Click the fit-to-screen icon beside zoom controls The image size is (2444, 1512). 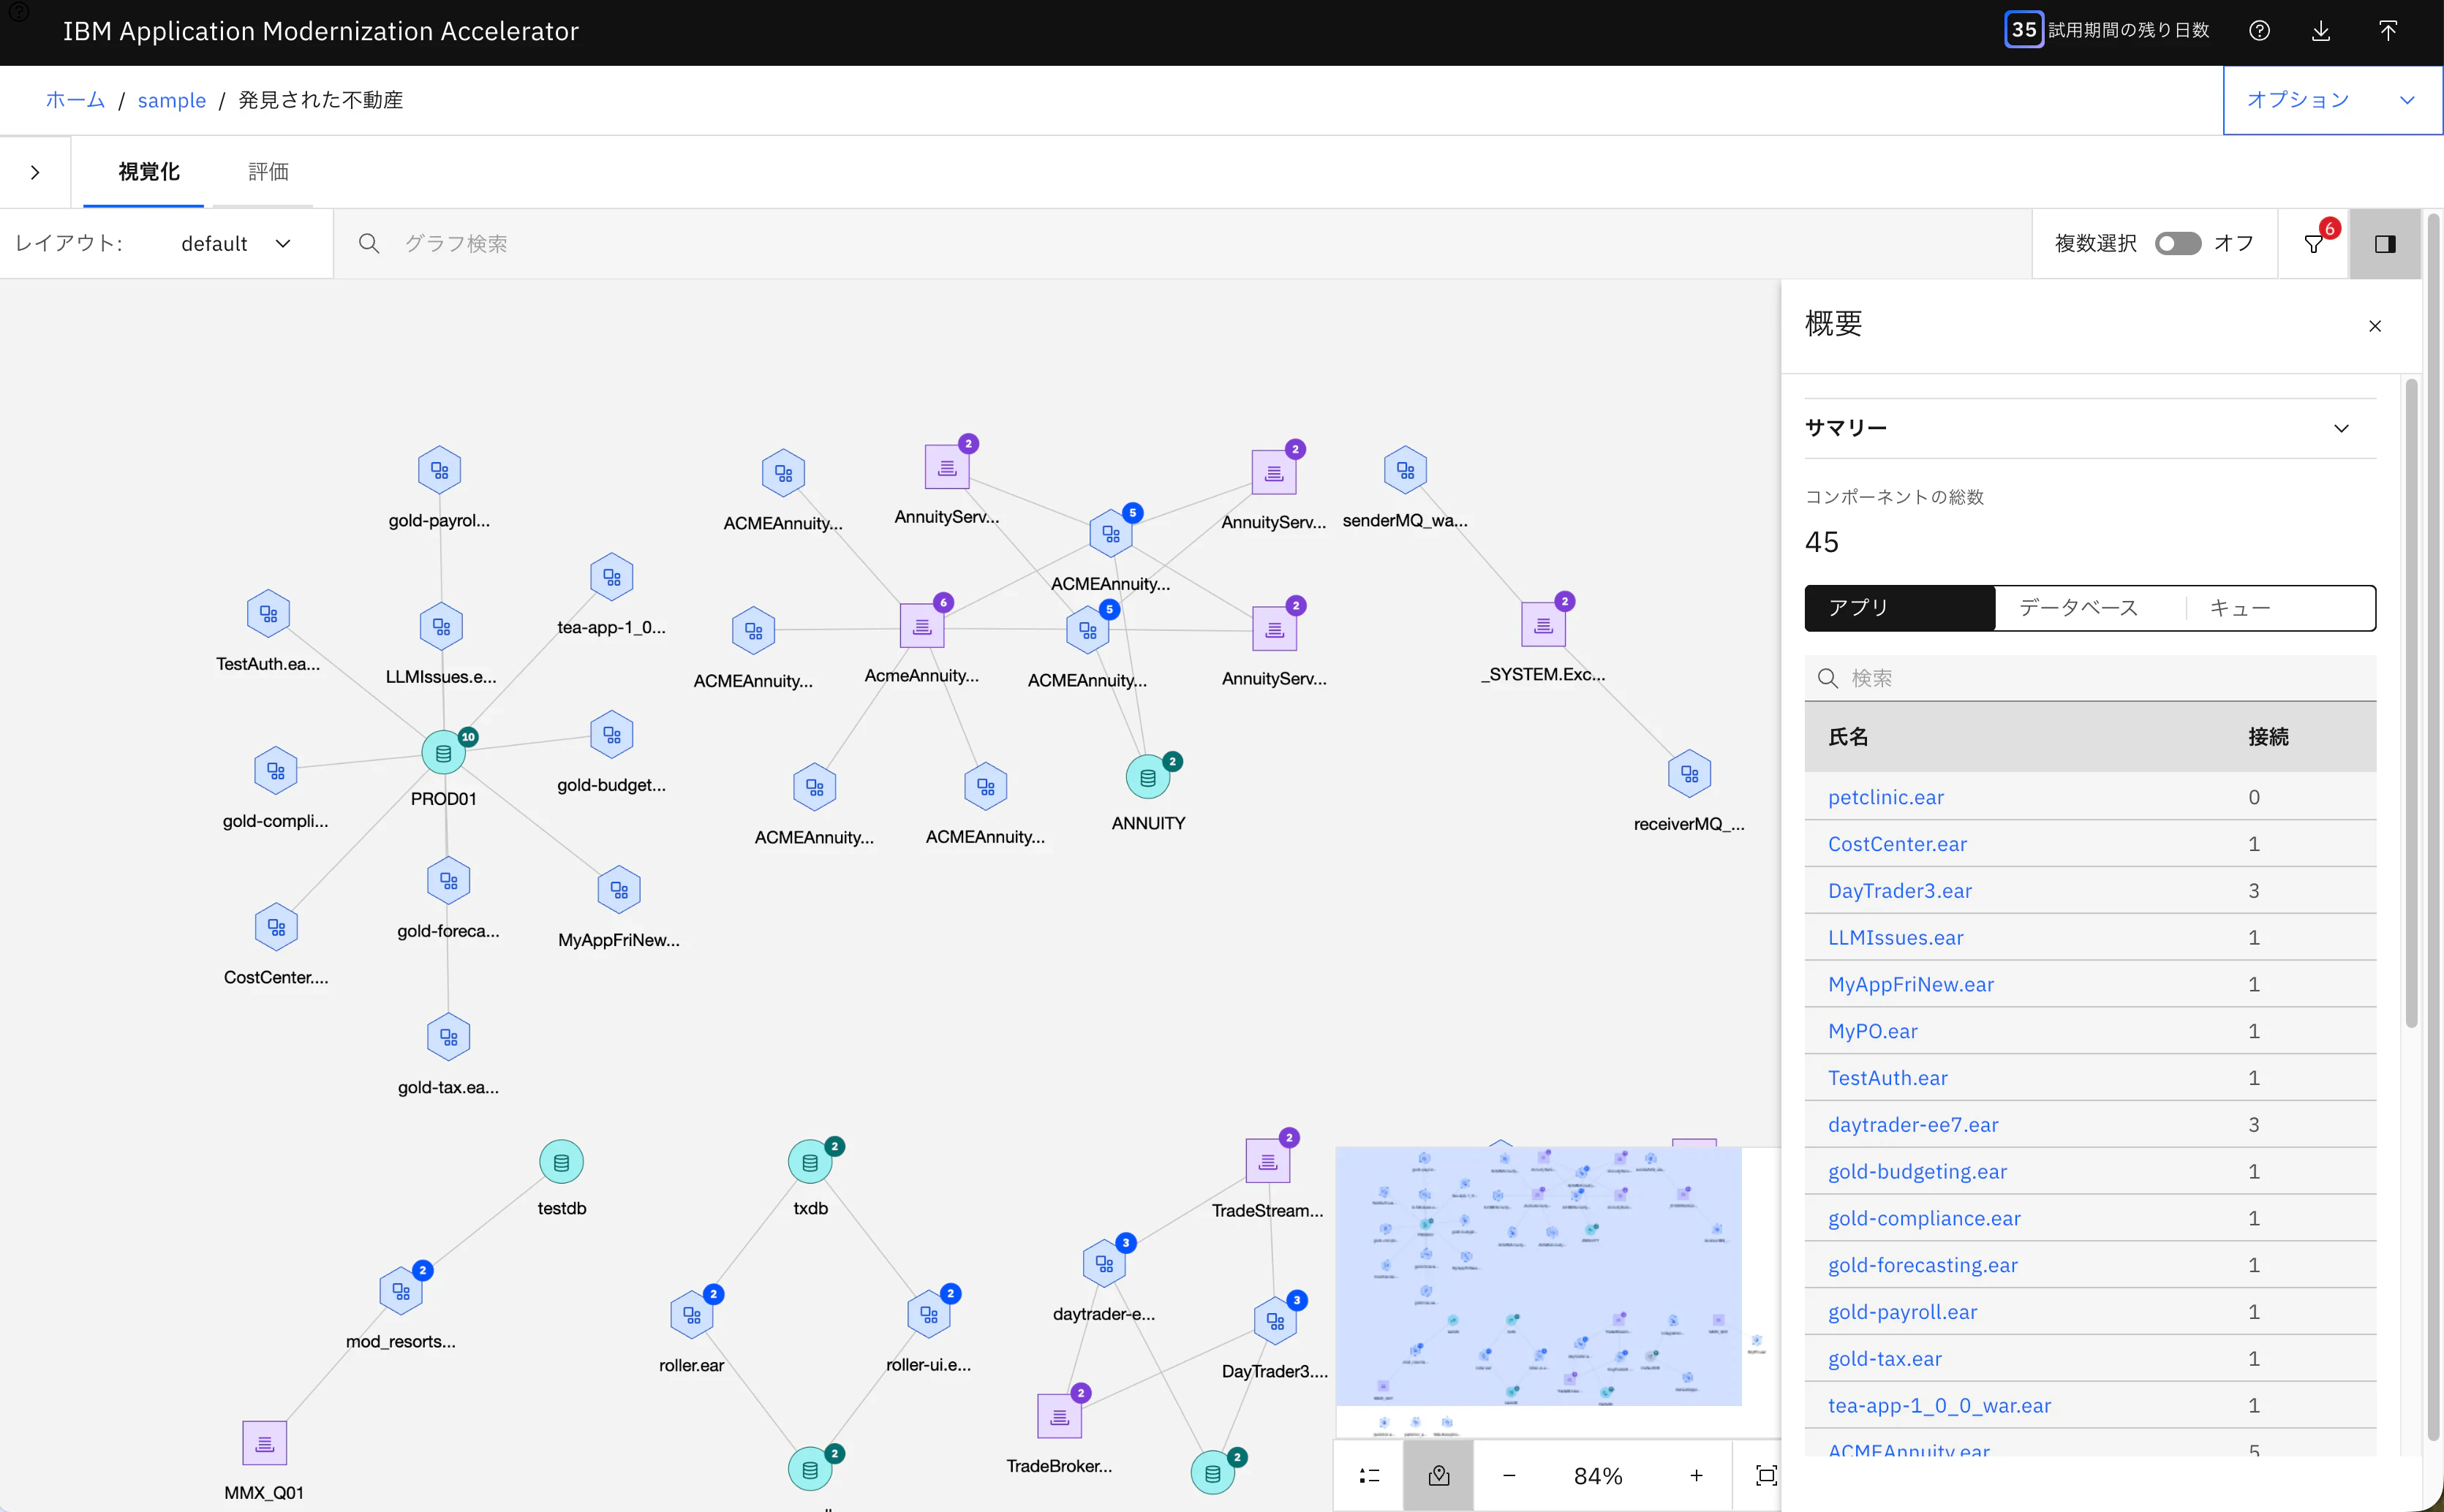click(x=1766, y=1475)
